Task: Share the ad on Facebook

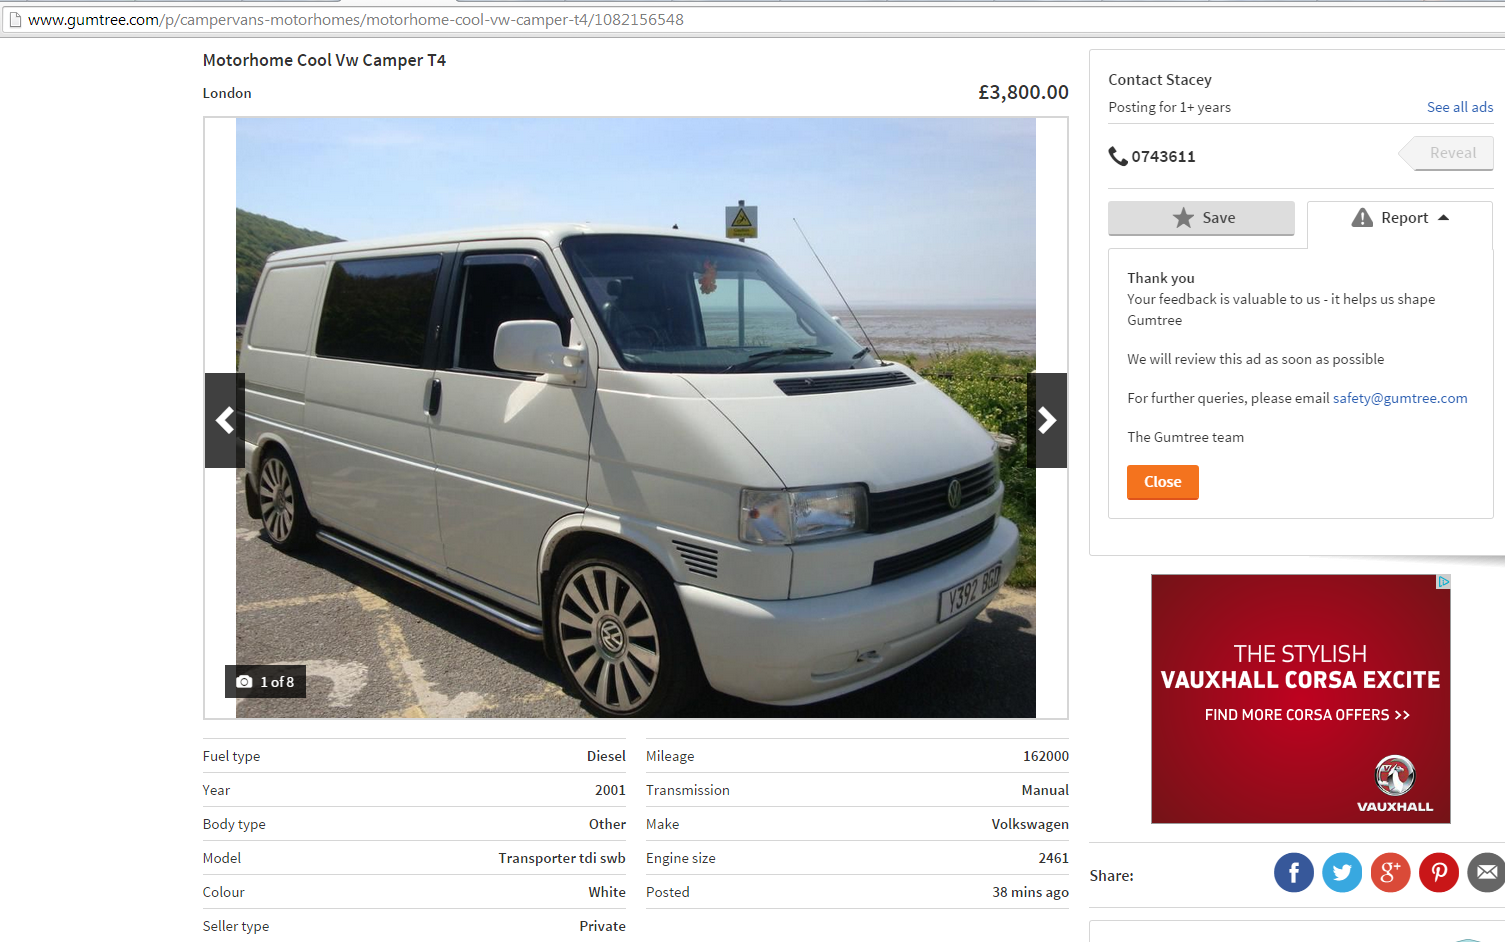Action: (x=1293, y=872)
